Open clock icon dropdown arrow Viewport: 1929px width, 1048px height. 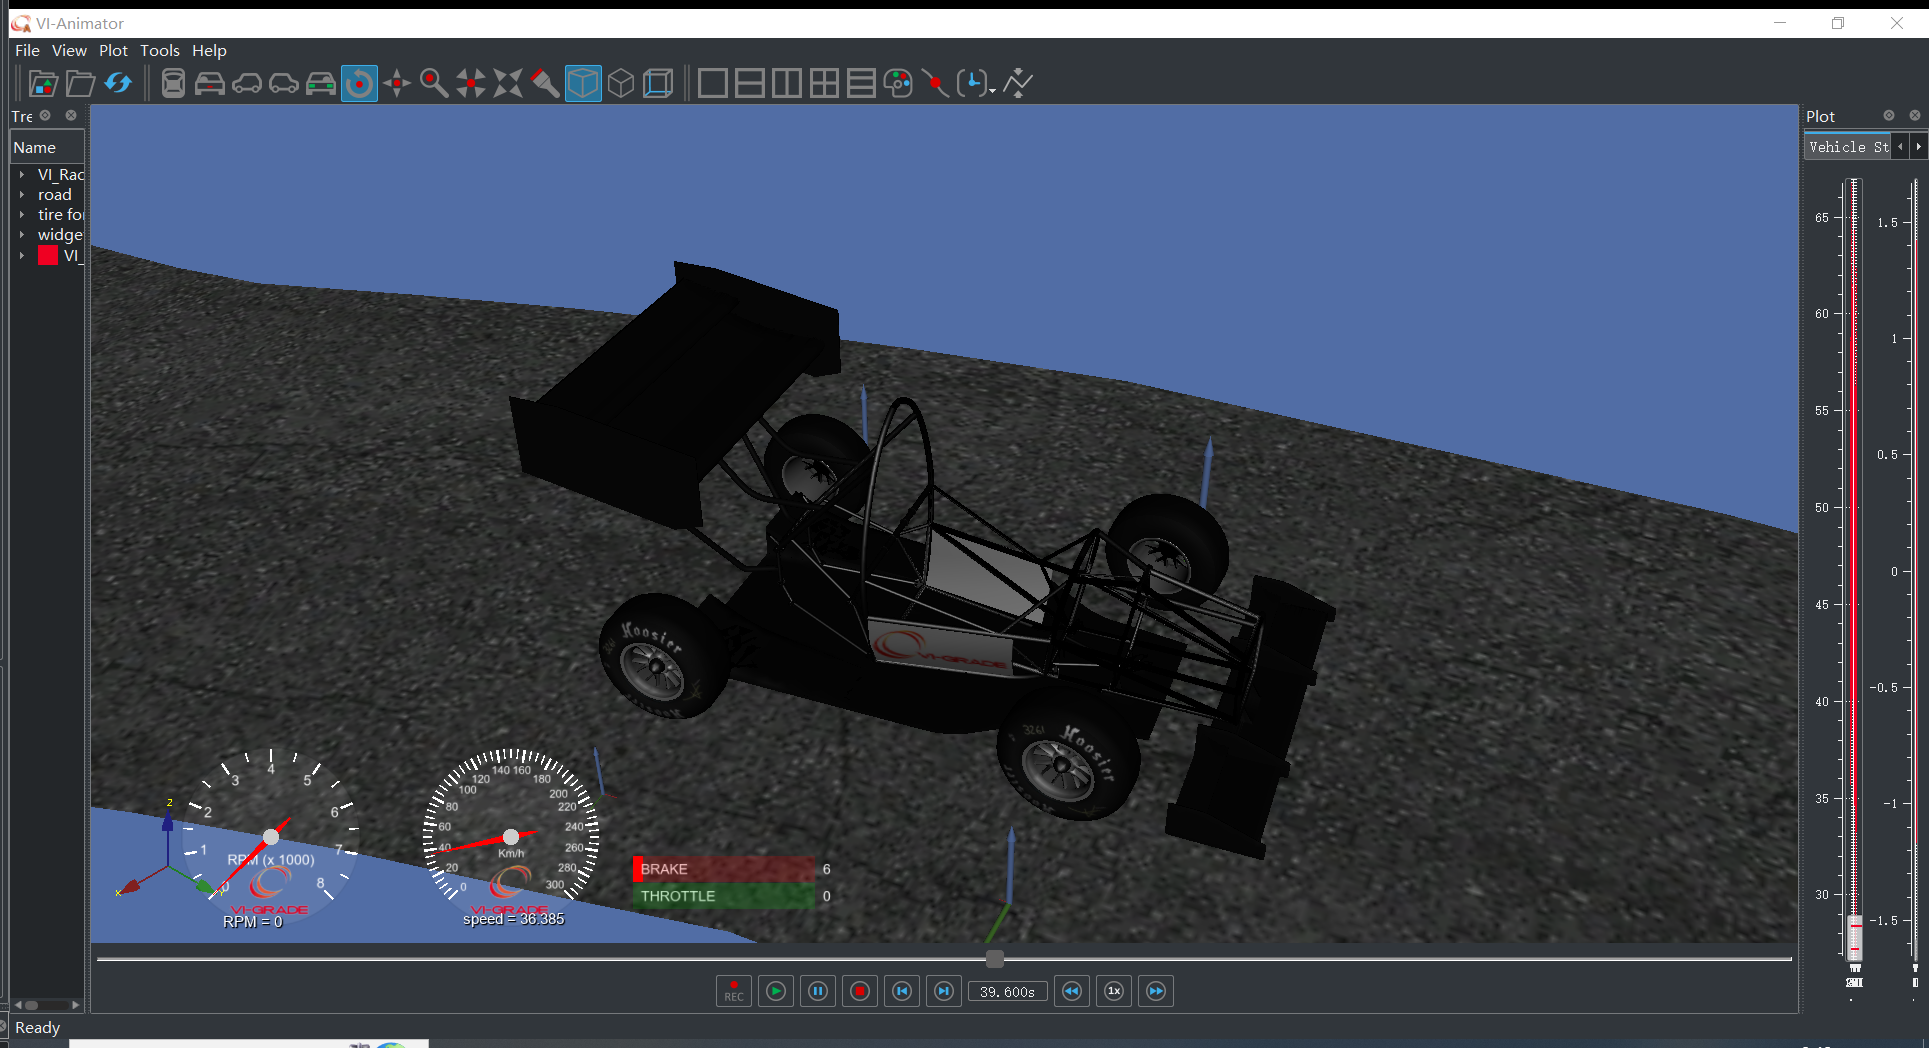tap(992, 91)
